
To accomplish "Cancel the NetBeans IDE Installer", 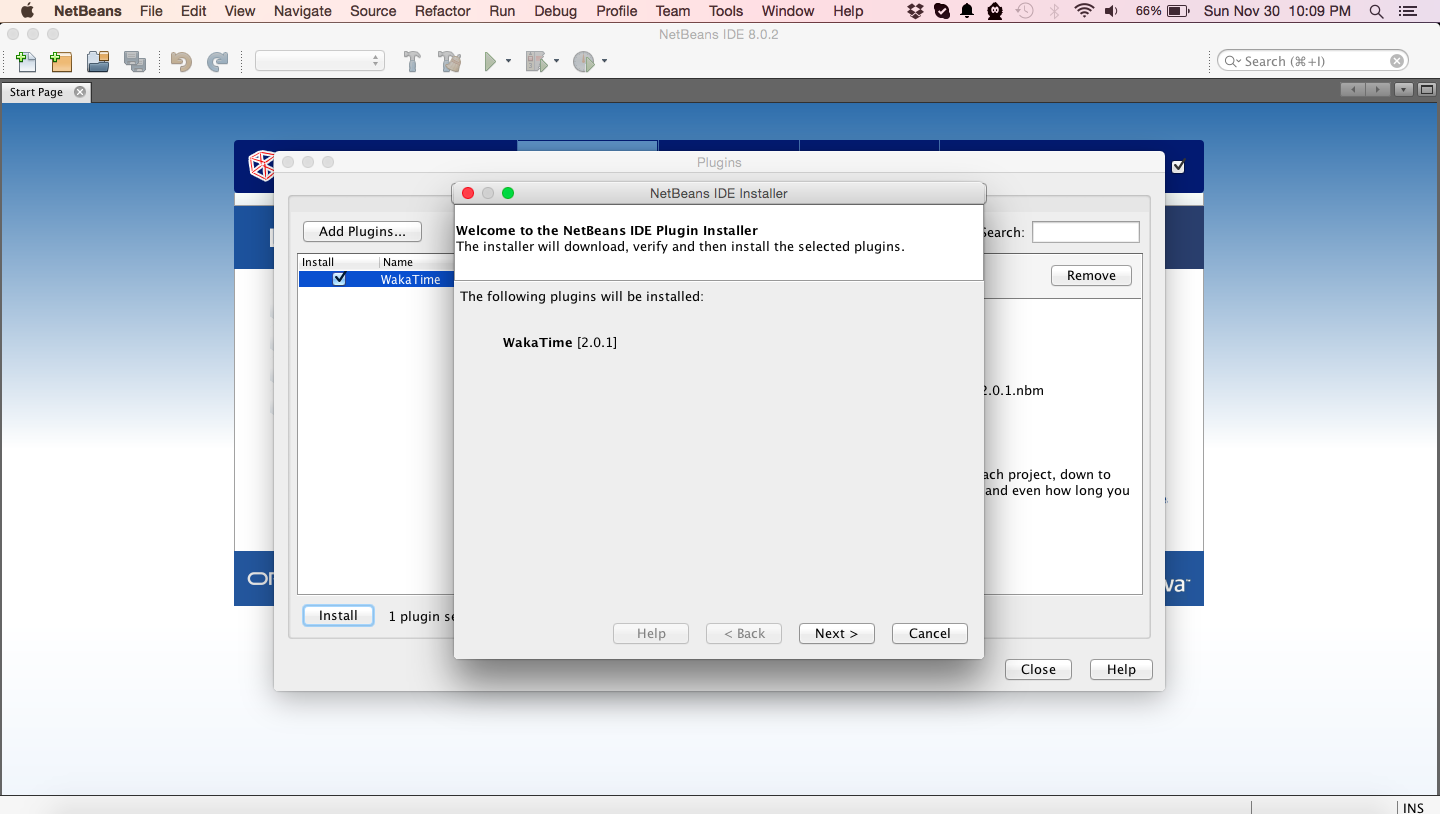I will point(930,633).
